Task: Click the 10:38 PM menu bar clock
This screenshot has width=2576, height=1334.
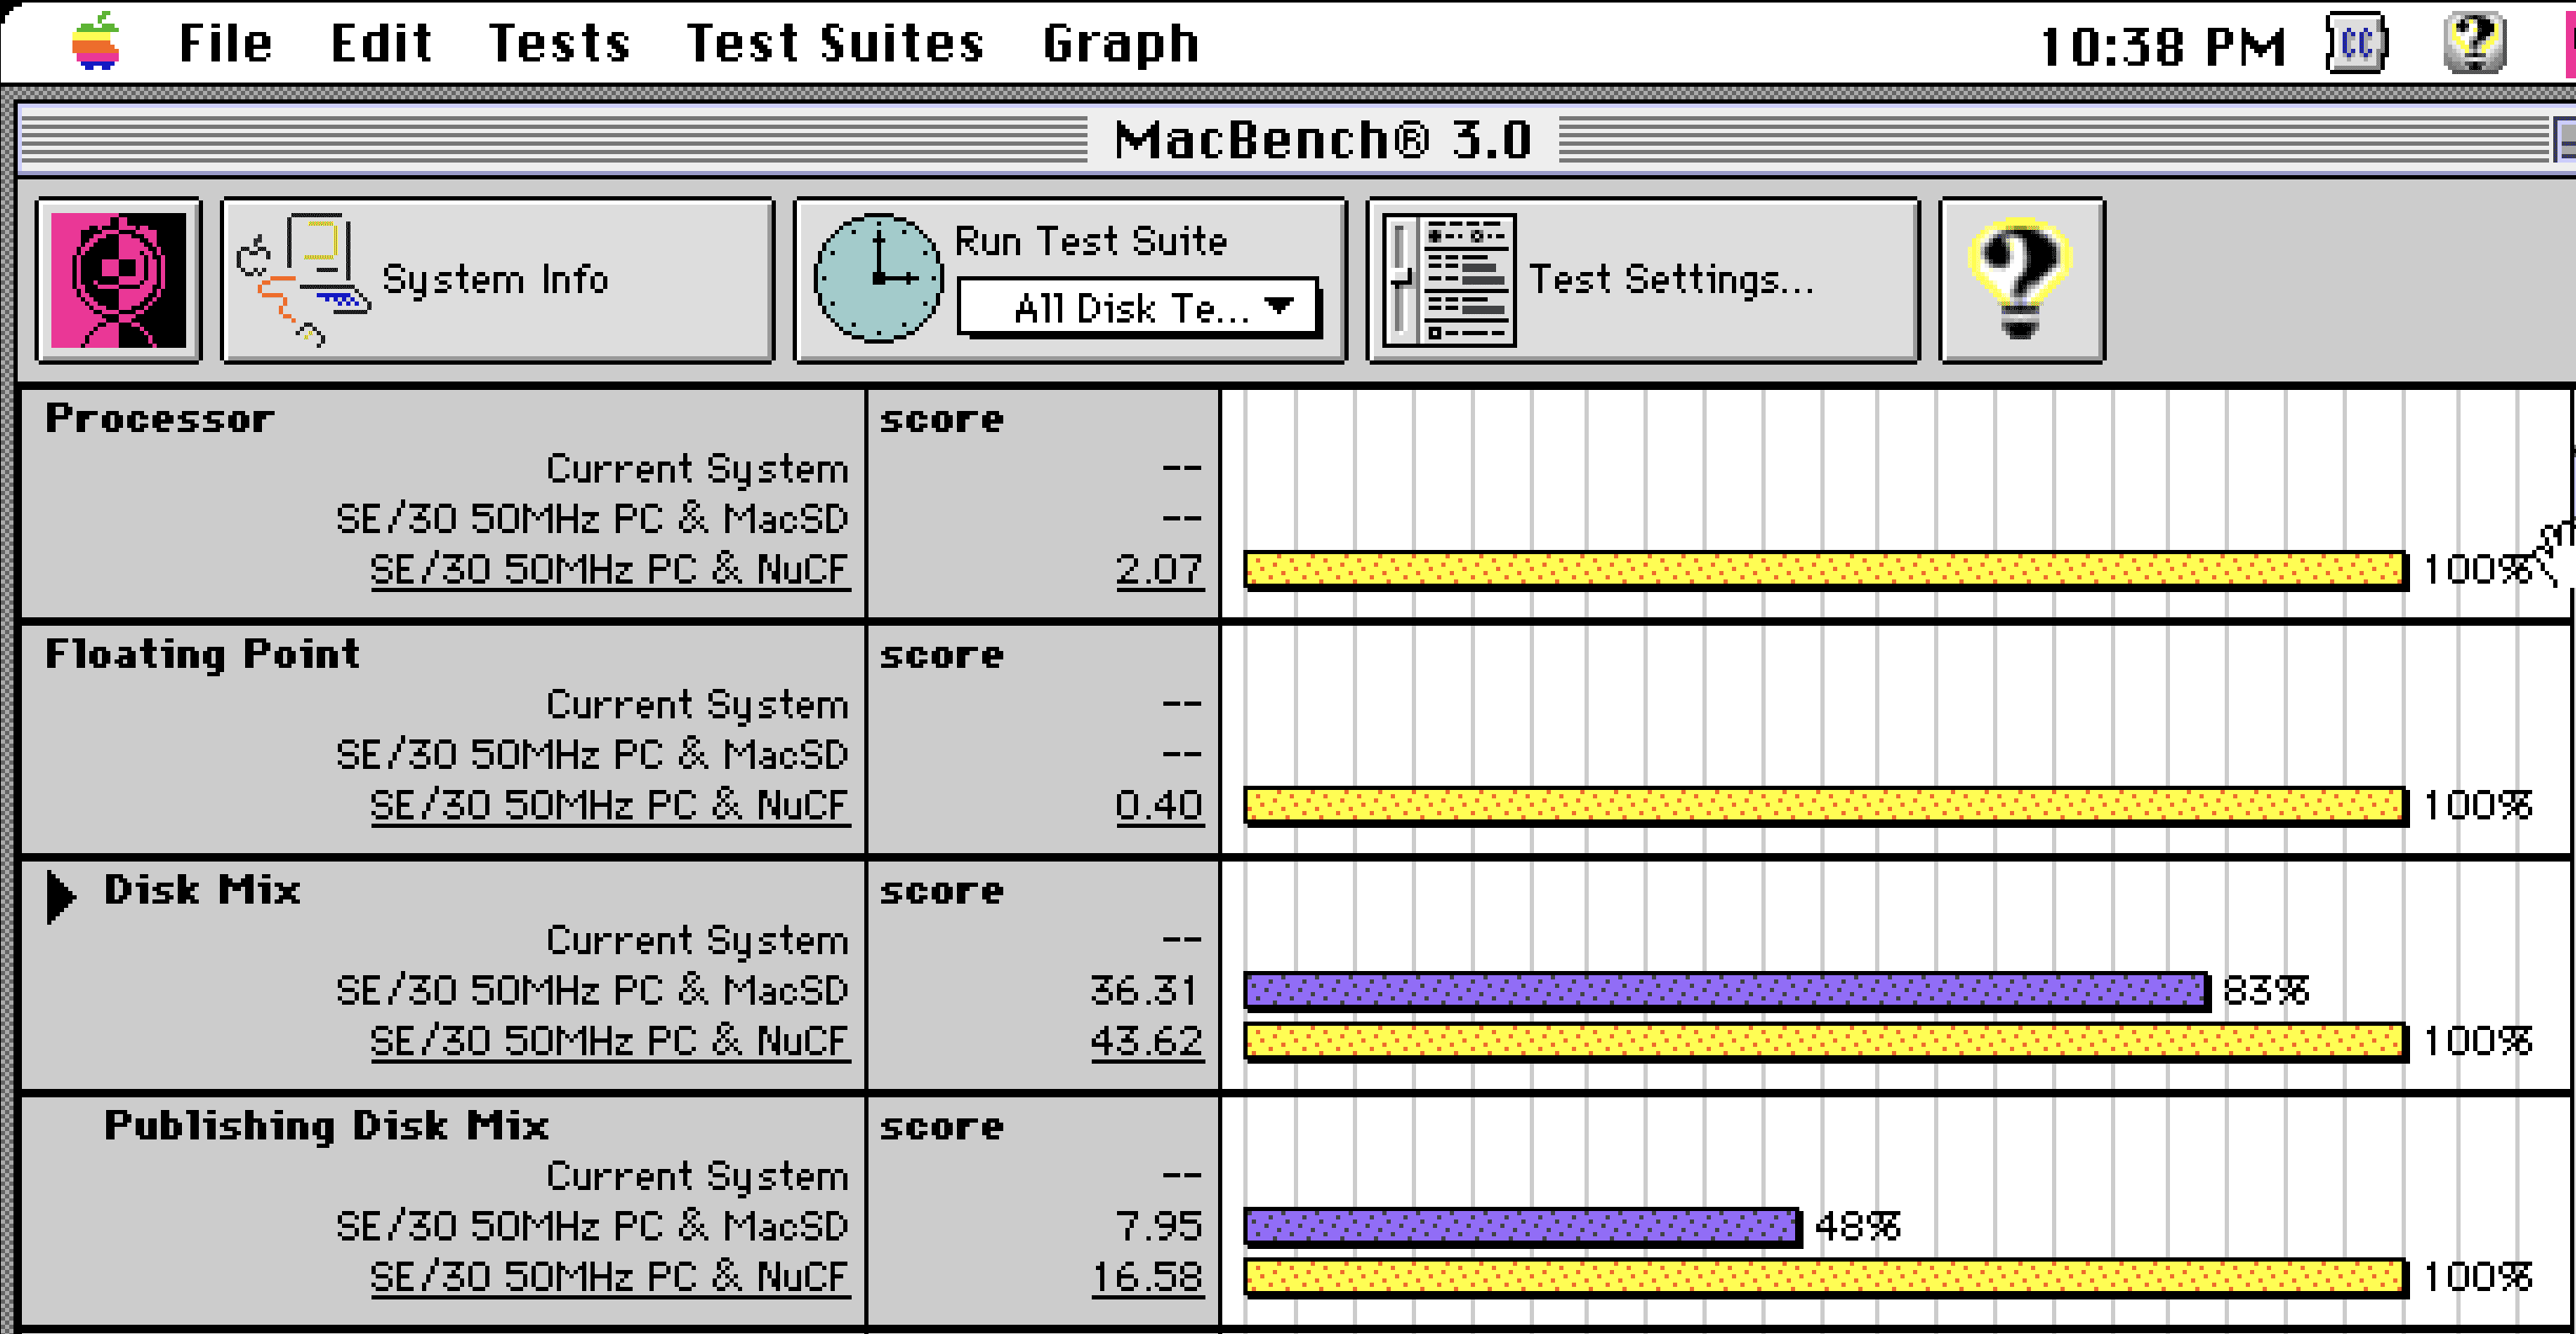Action: pyautogui.click(x=2162, y=46)
